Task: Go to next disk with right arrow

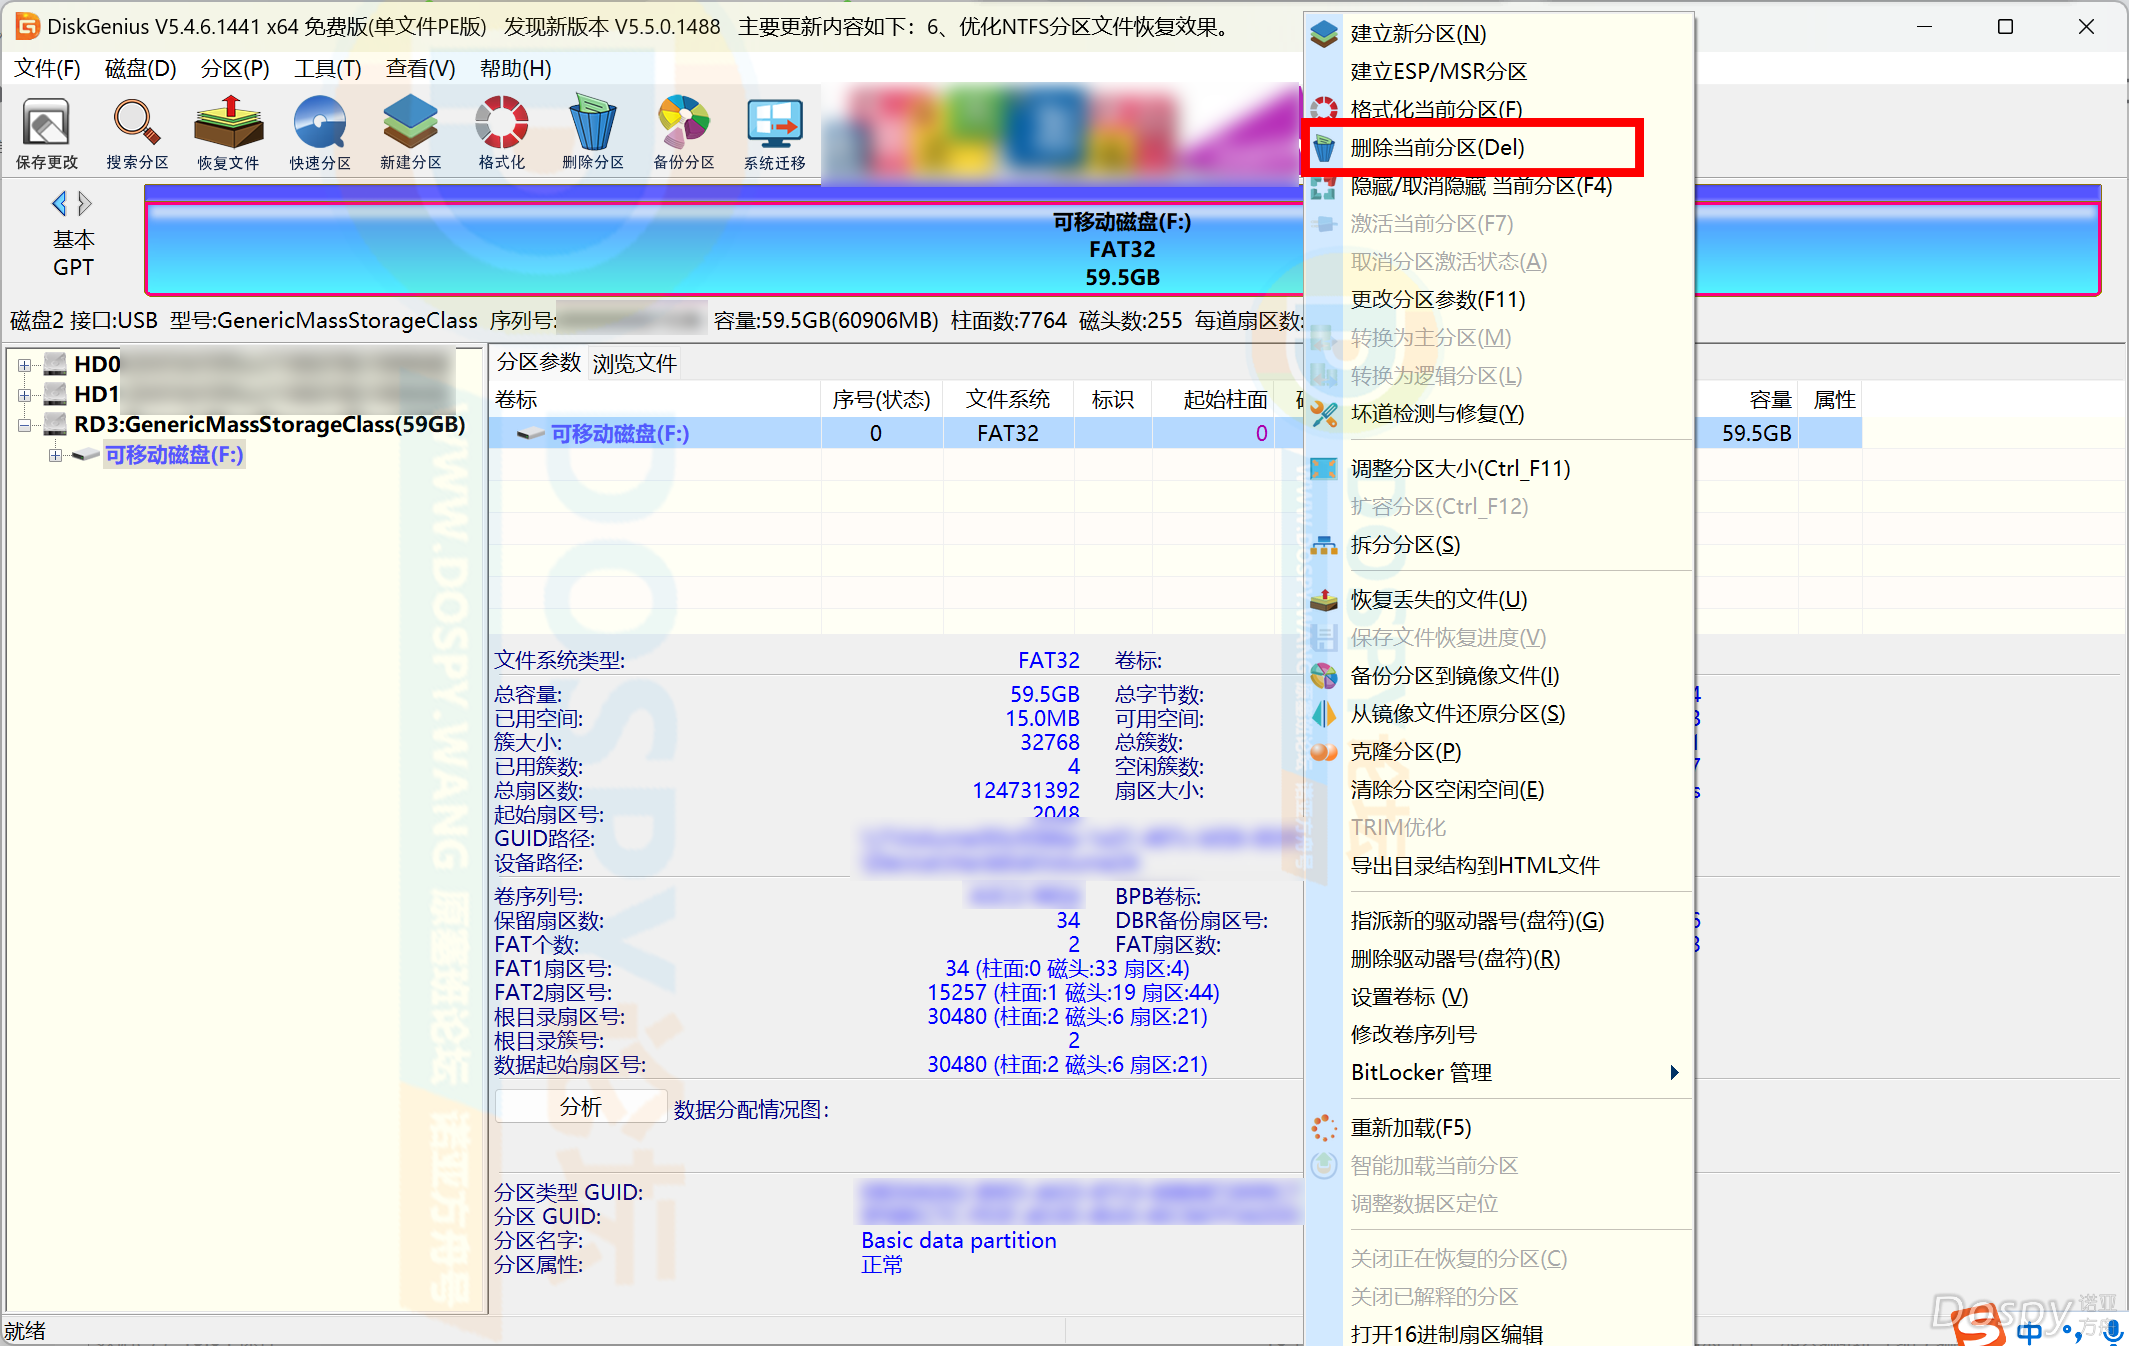Action: (x=85, y=204)
